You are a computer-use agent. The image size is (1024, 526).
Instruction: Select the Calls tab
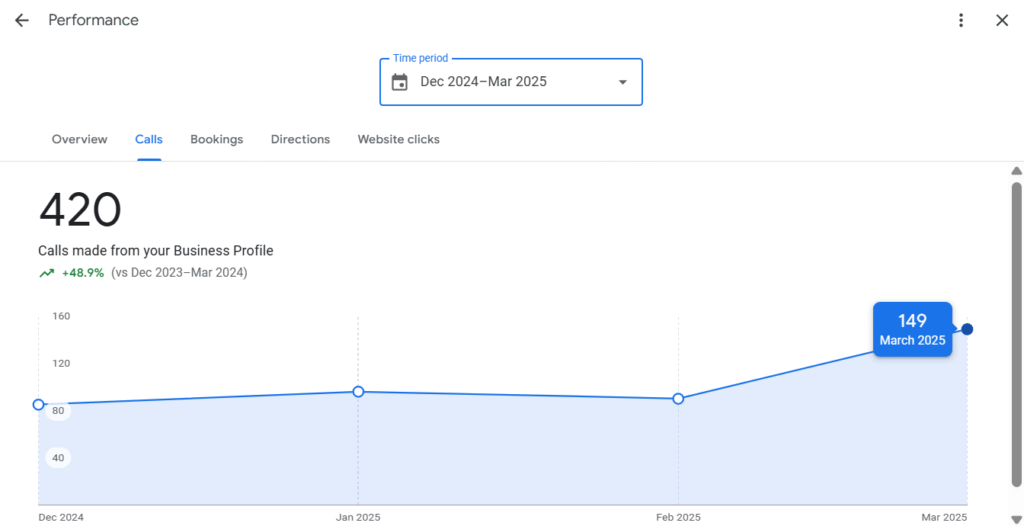click(149, 139)
